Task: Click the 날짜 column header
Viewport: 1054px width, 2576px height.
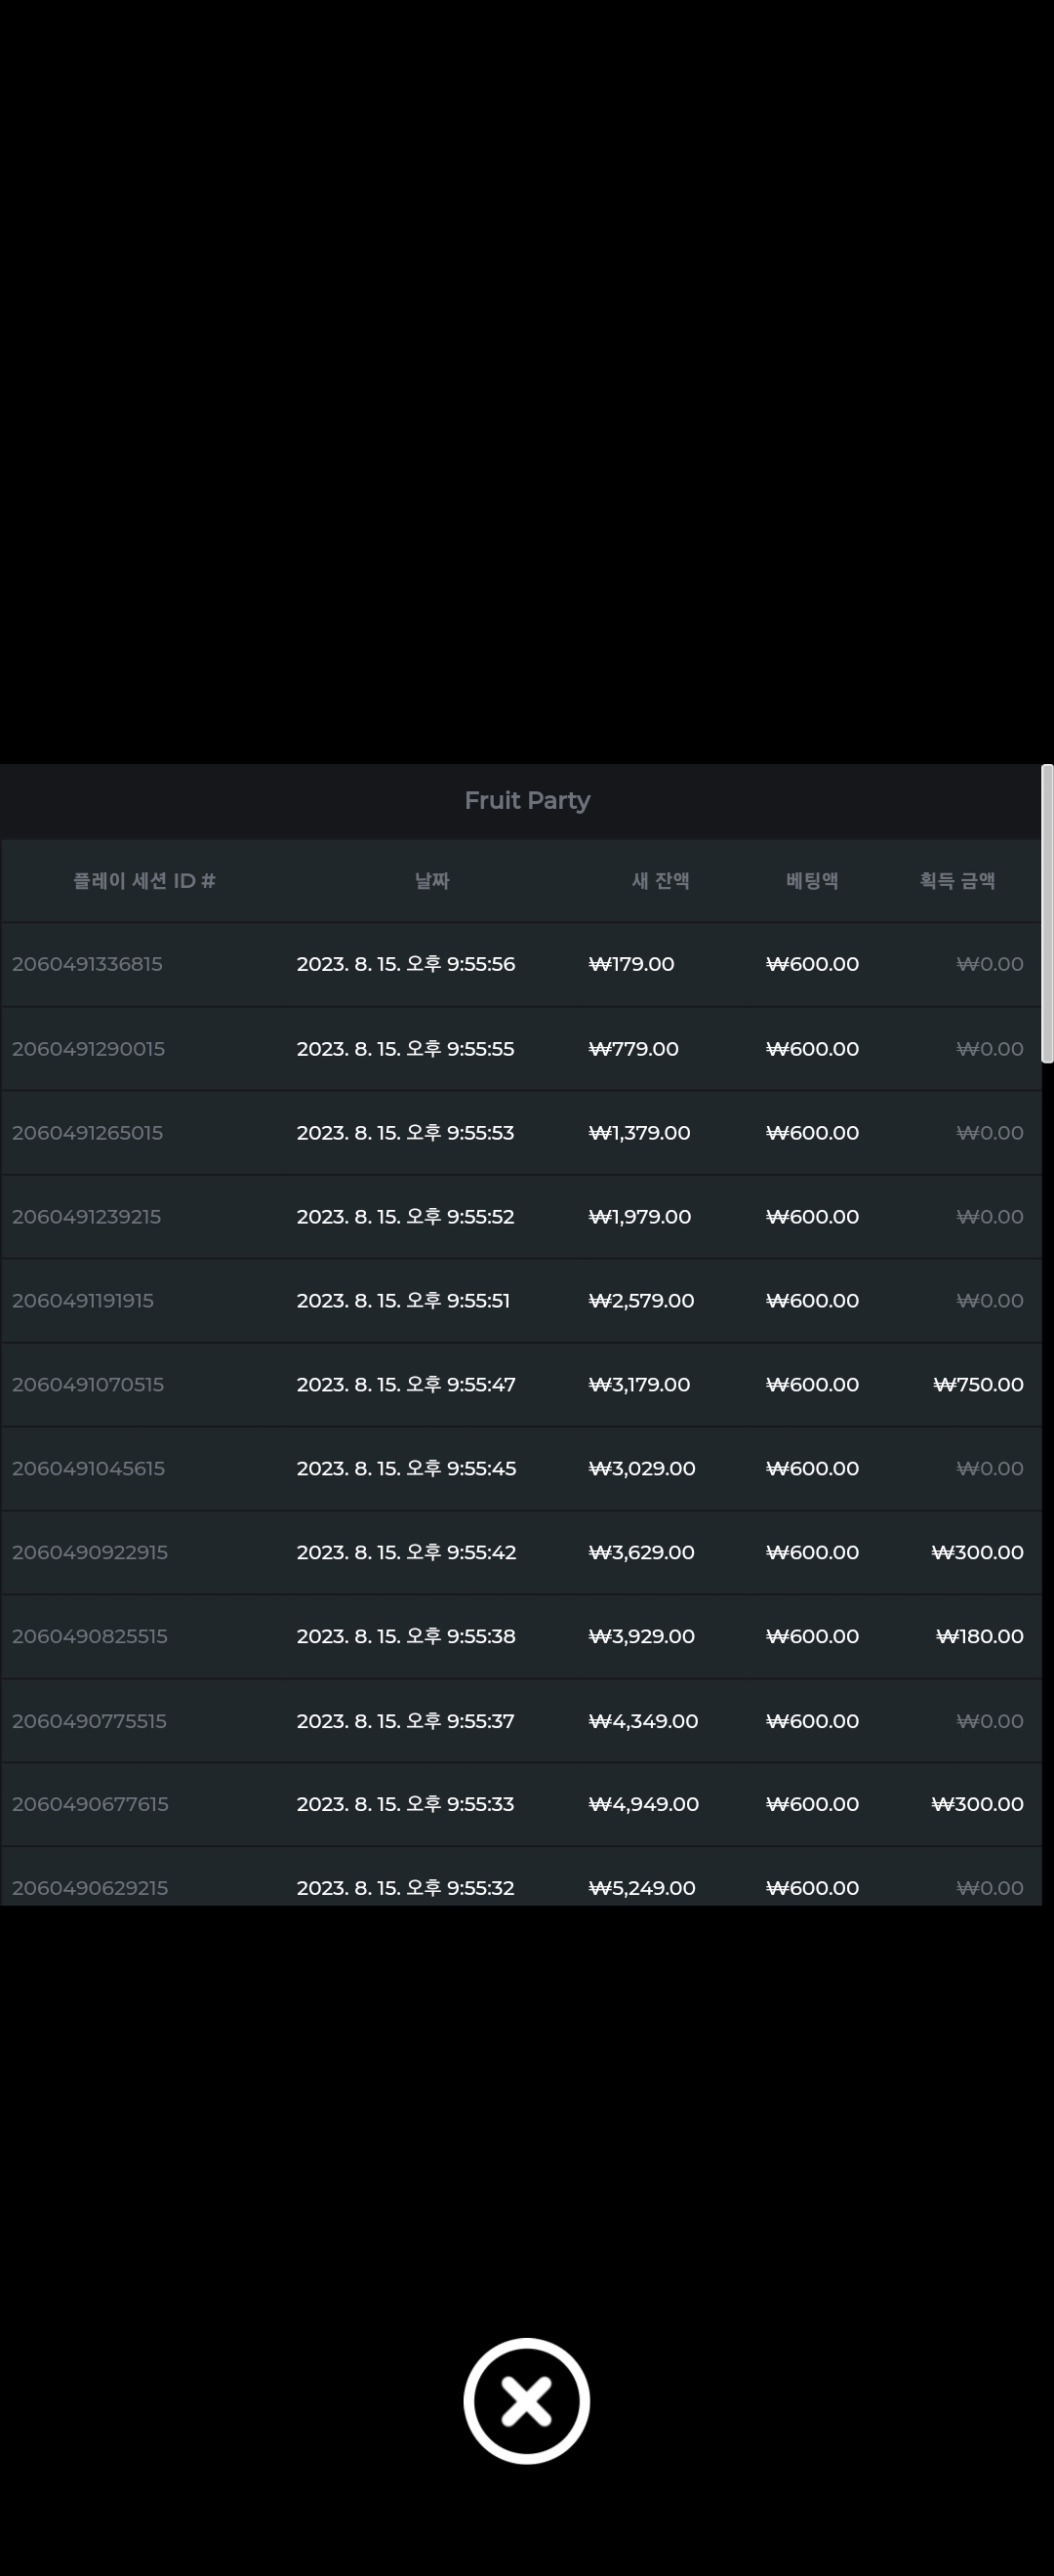Action: coord(432,881)
